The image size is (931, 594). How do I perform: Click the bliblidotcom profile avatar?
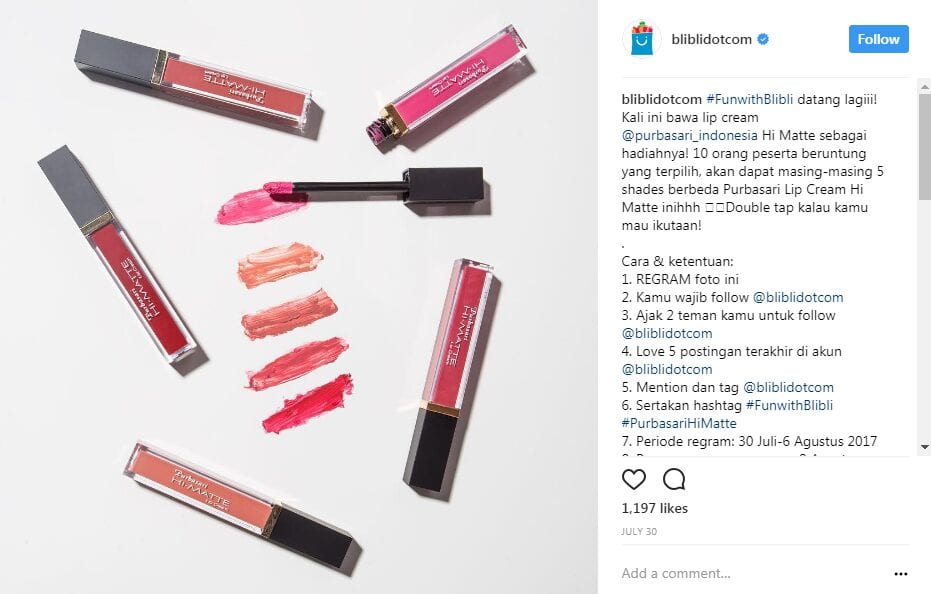tap(641, 39)
